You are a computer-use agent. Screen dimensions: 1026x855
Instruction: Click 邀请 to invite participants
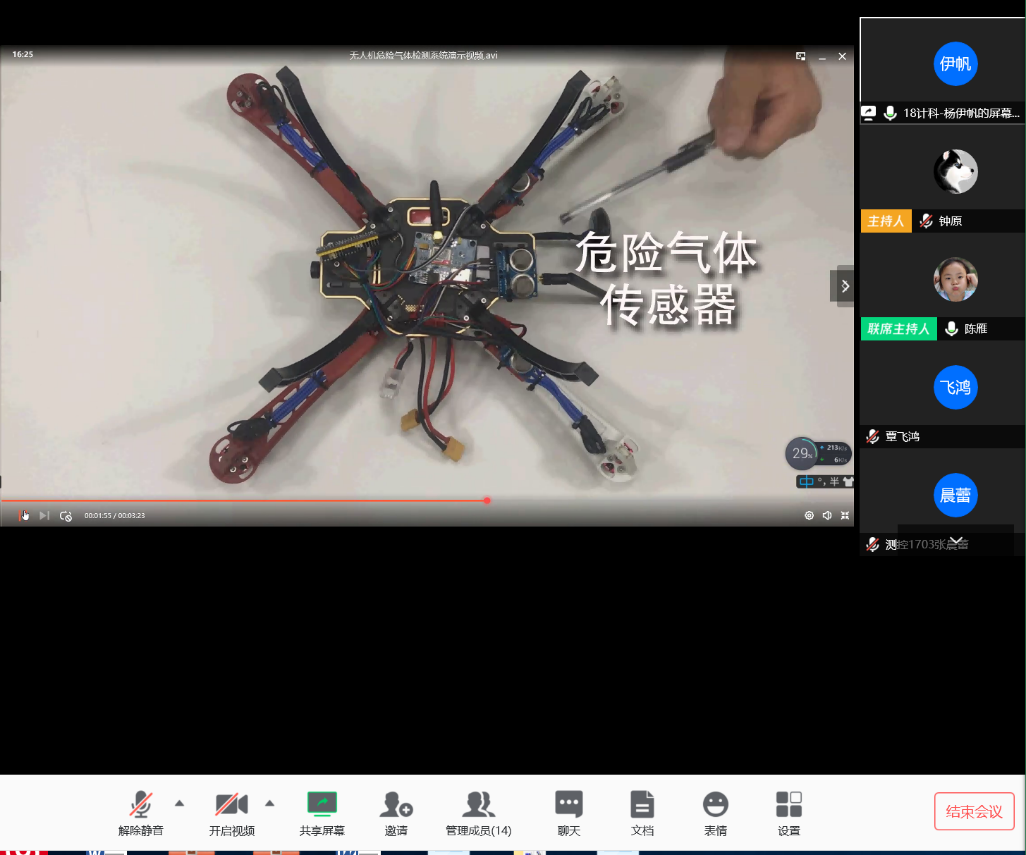point(396,813)
